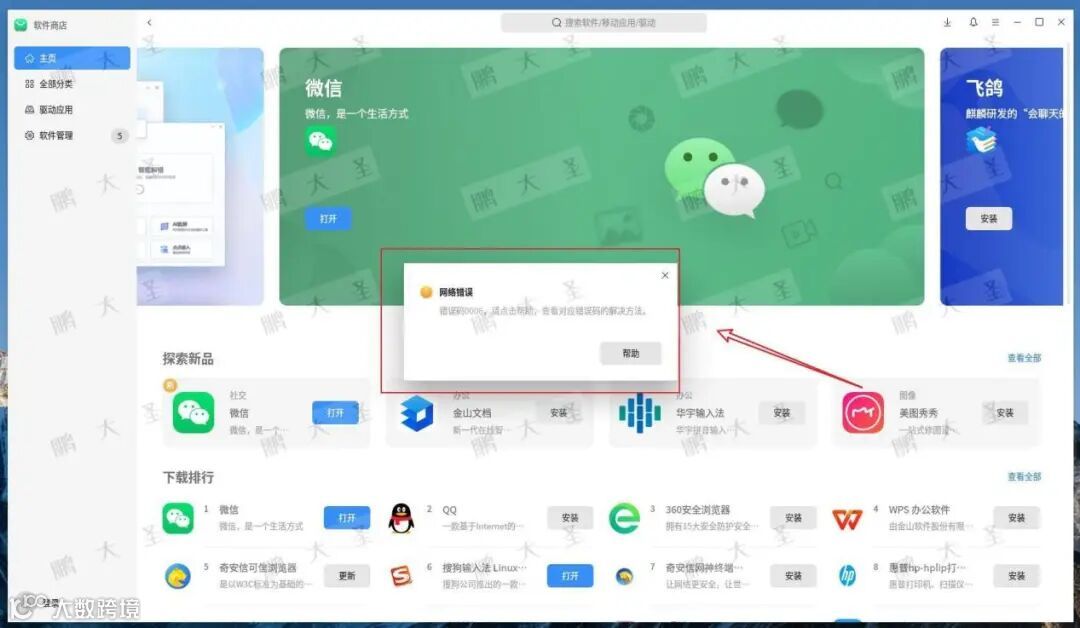Click the 美图秀秀 app name
This screenshot has width=1080, height=628.
918,413
